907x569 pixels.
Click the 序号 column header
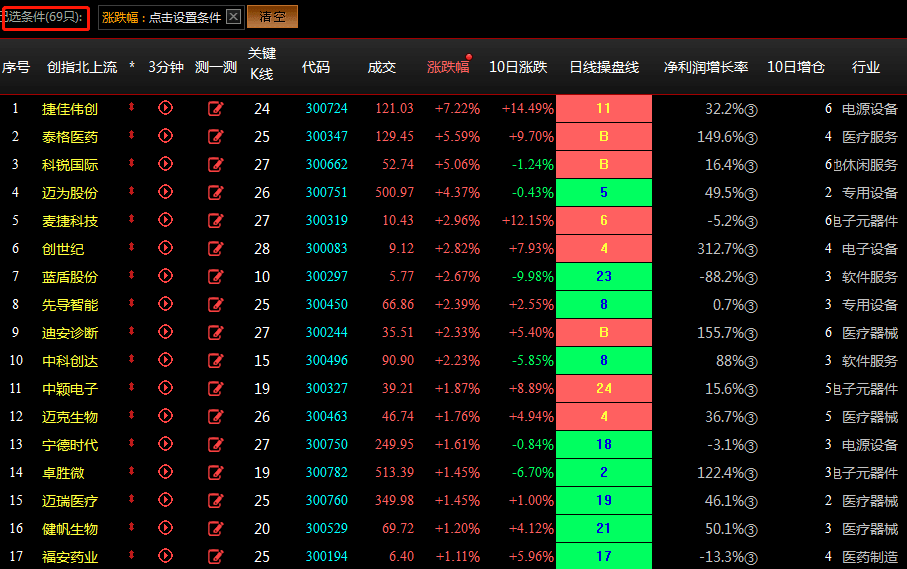[x=16, y=67]
